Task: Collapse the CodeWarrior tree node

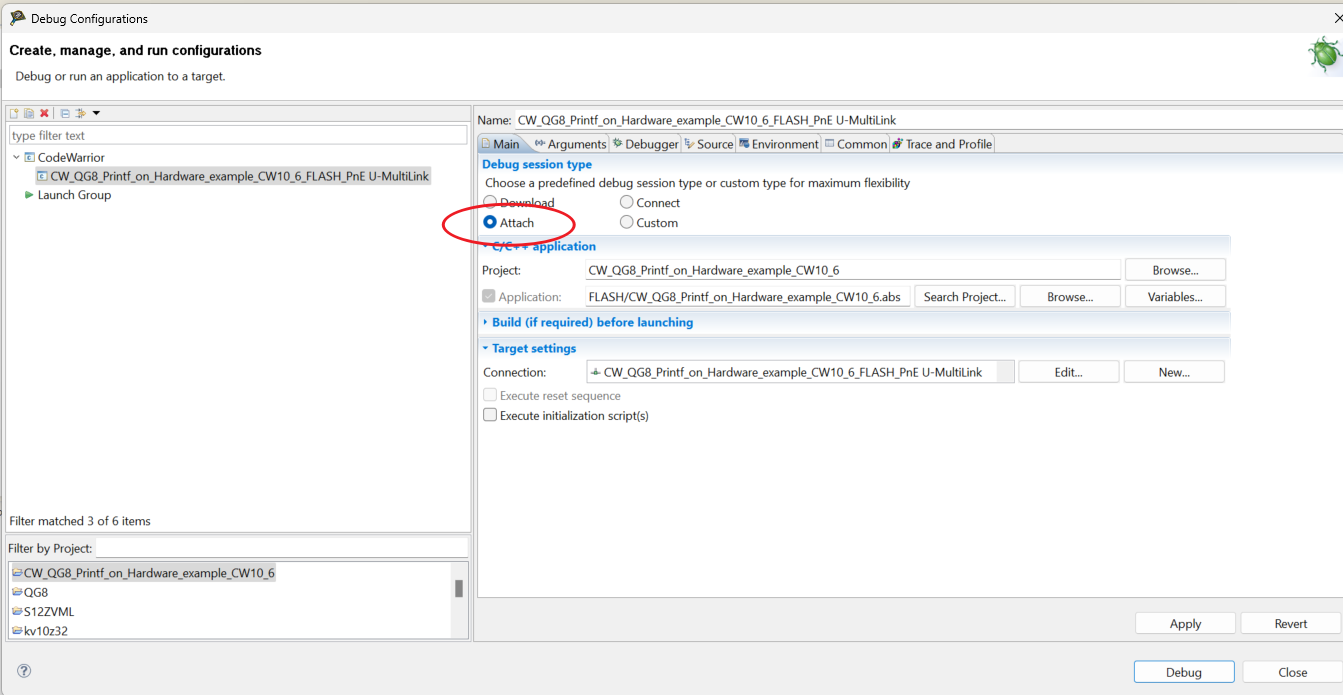Action: click(16, 157)
